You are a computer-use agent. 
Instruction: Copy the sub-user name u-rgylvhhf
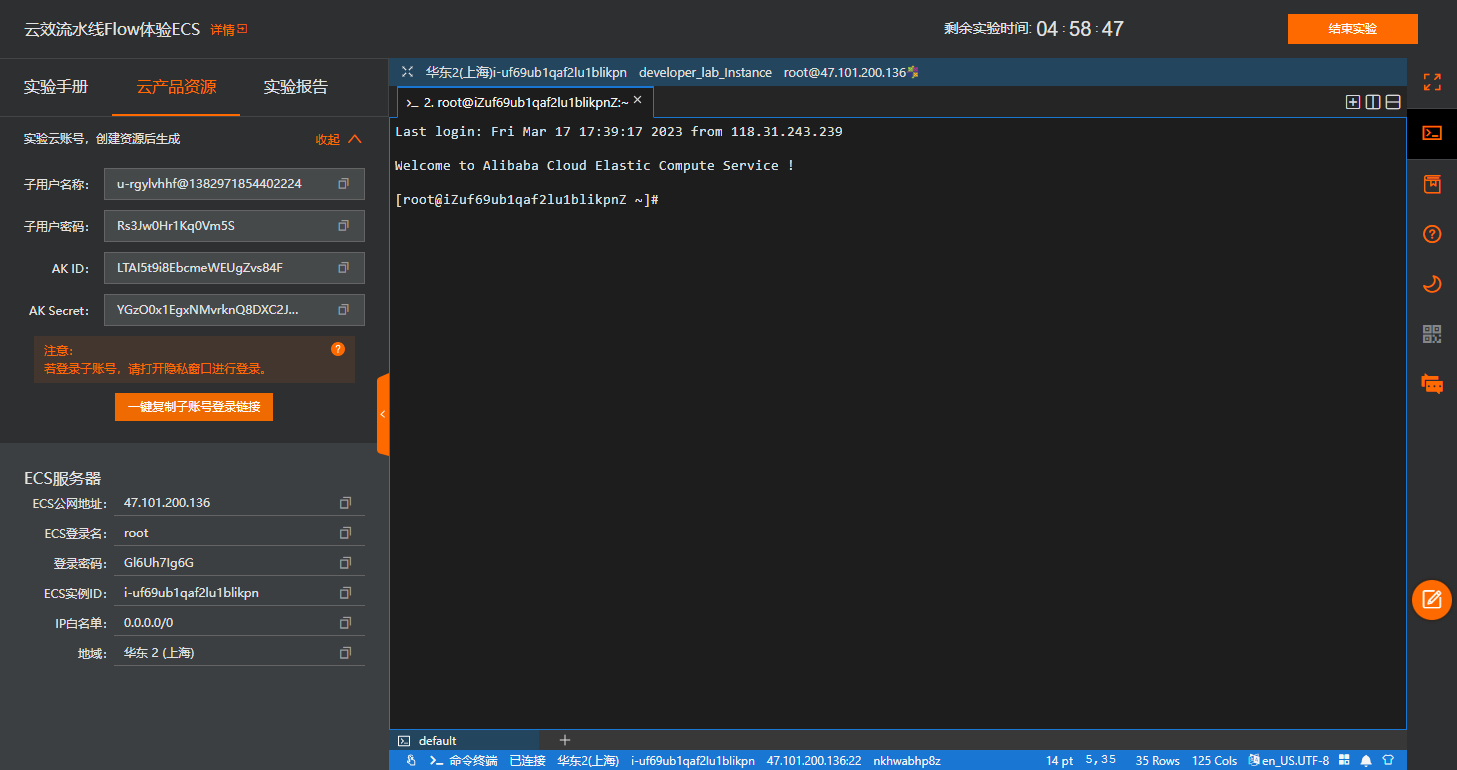coord(343,184)
